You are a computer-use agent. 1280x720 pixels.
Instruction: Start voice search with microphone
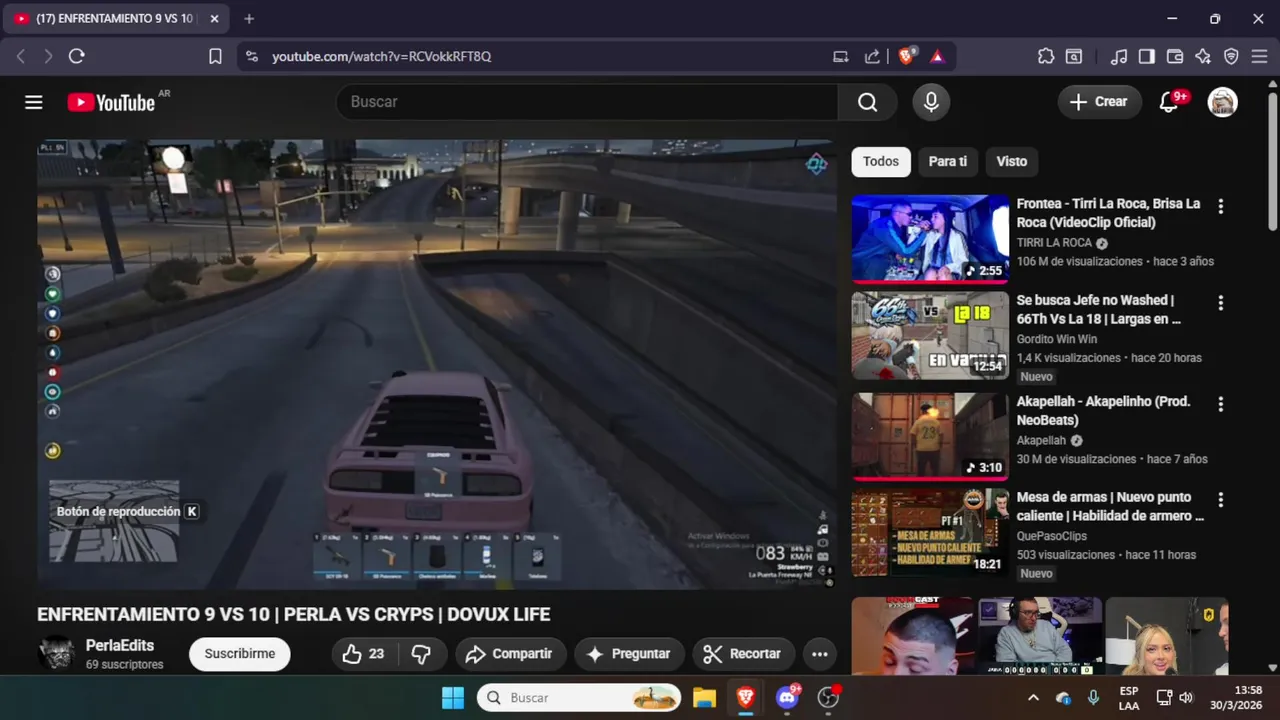(x=931, y=102)
